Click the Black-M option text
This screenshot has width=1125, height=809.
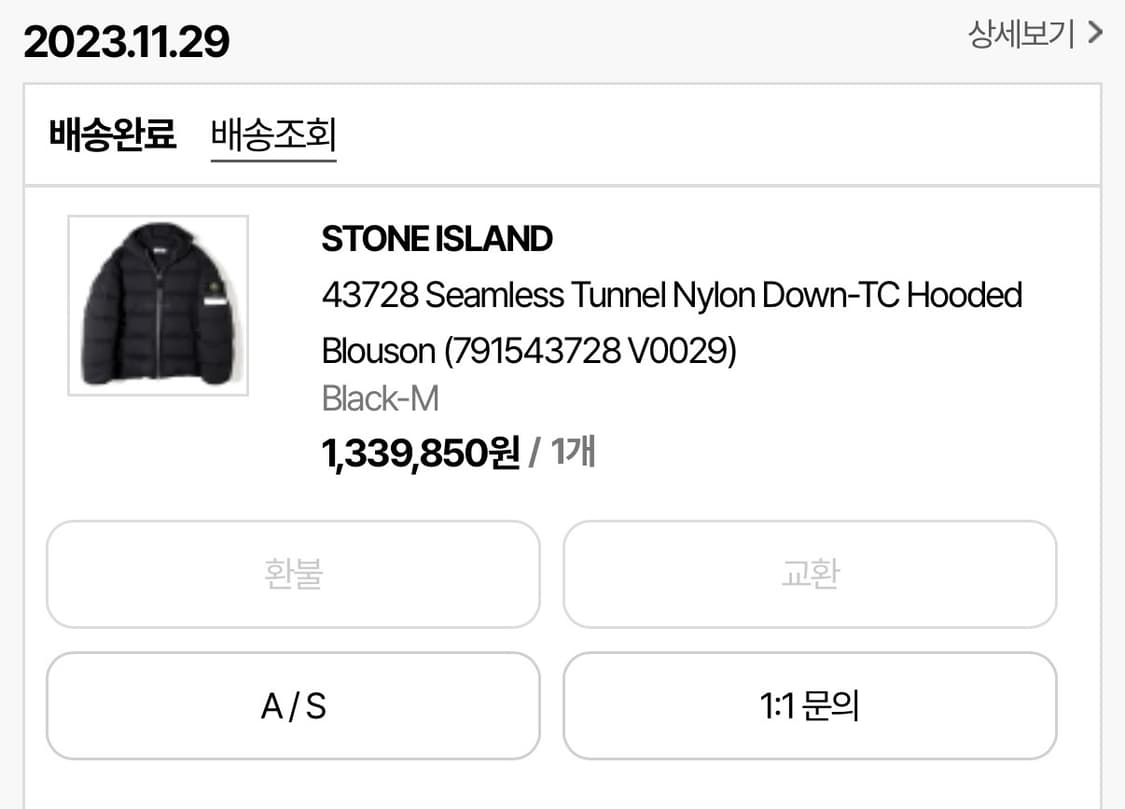coord(380,398)
